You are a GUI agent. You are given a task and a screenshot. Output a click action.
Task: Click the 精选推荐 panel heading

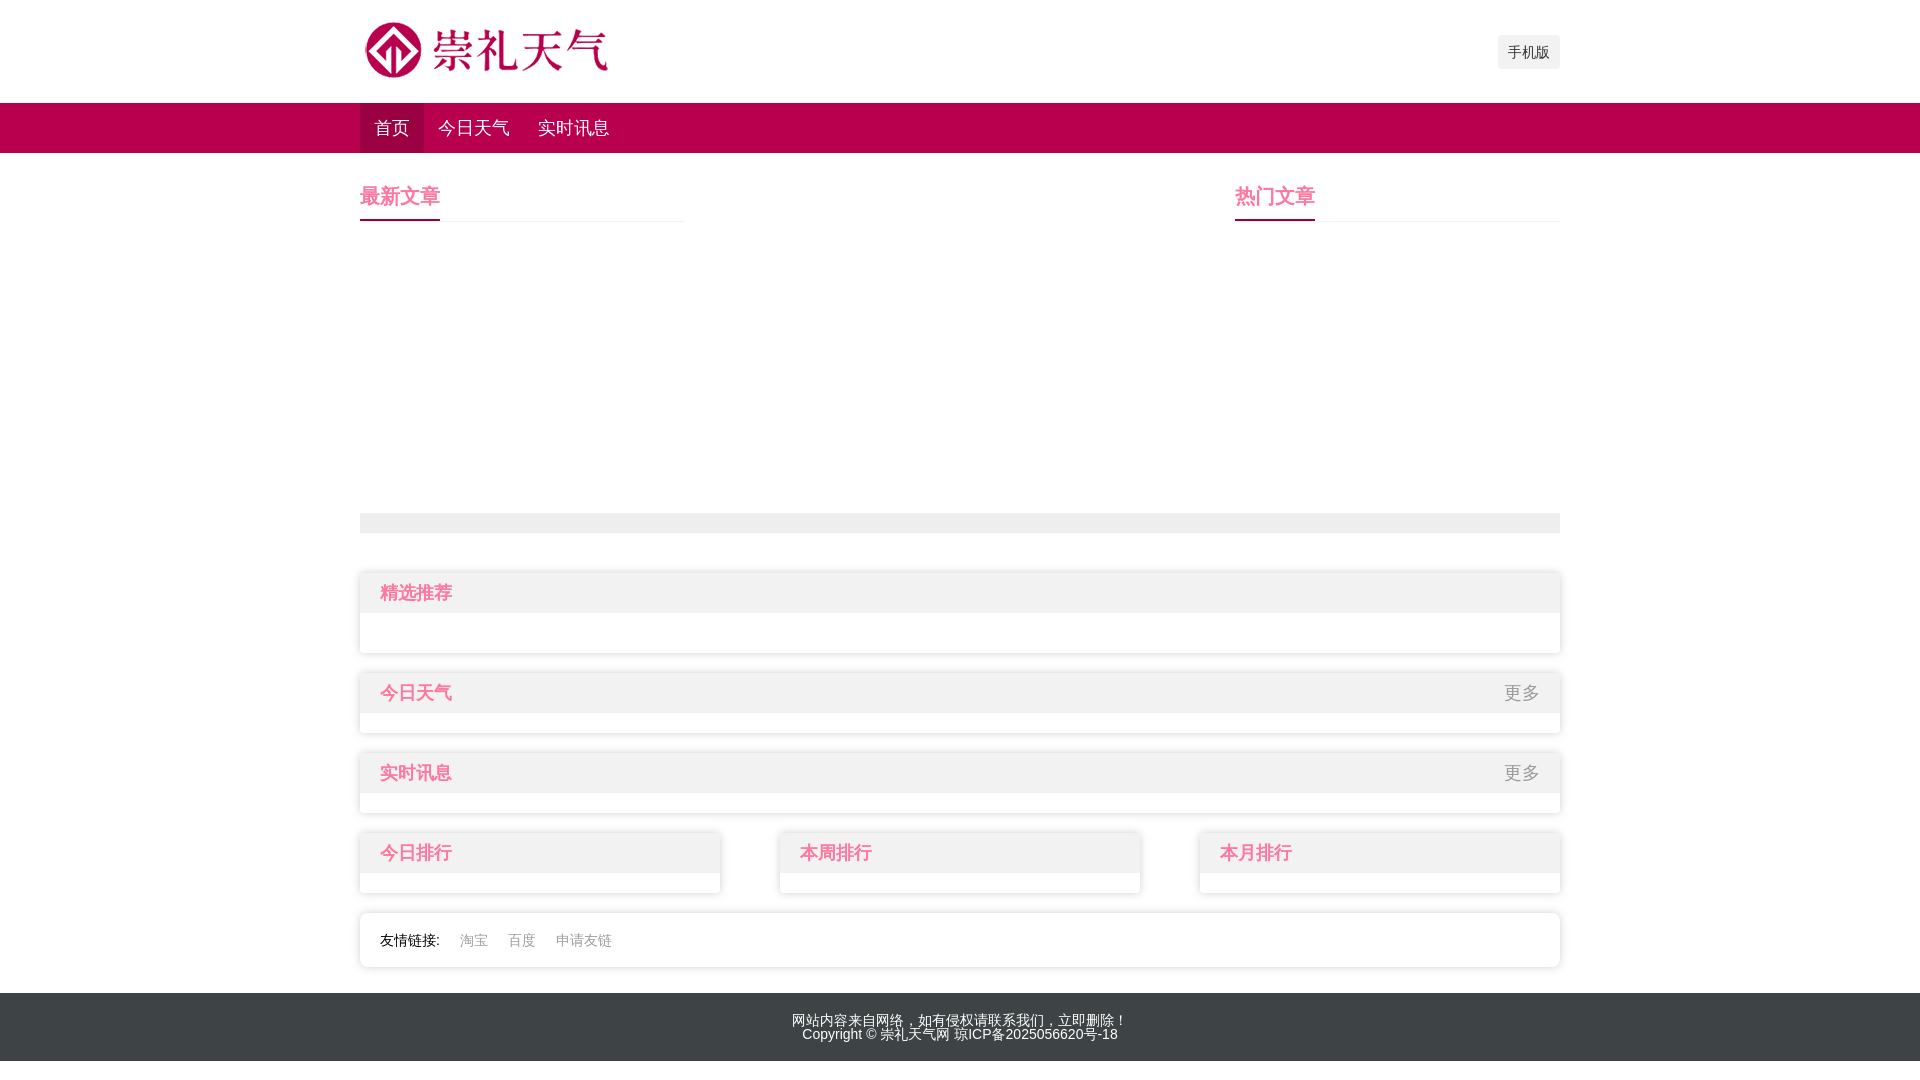coord(416,593)
